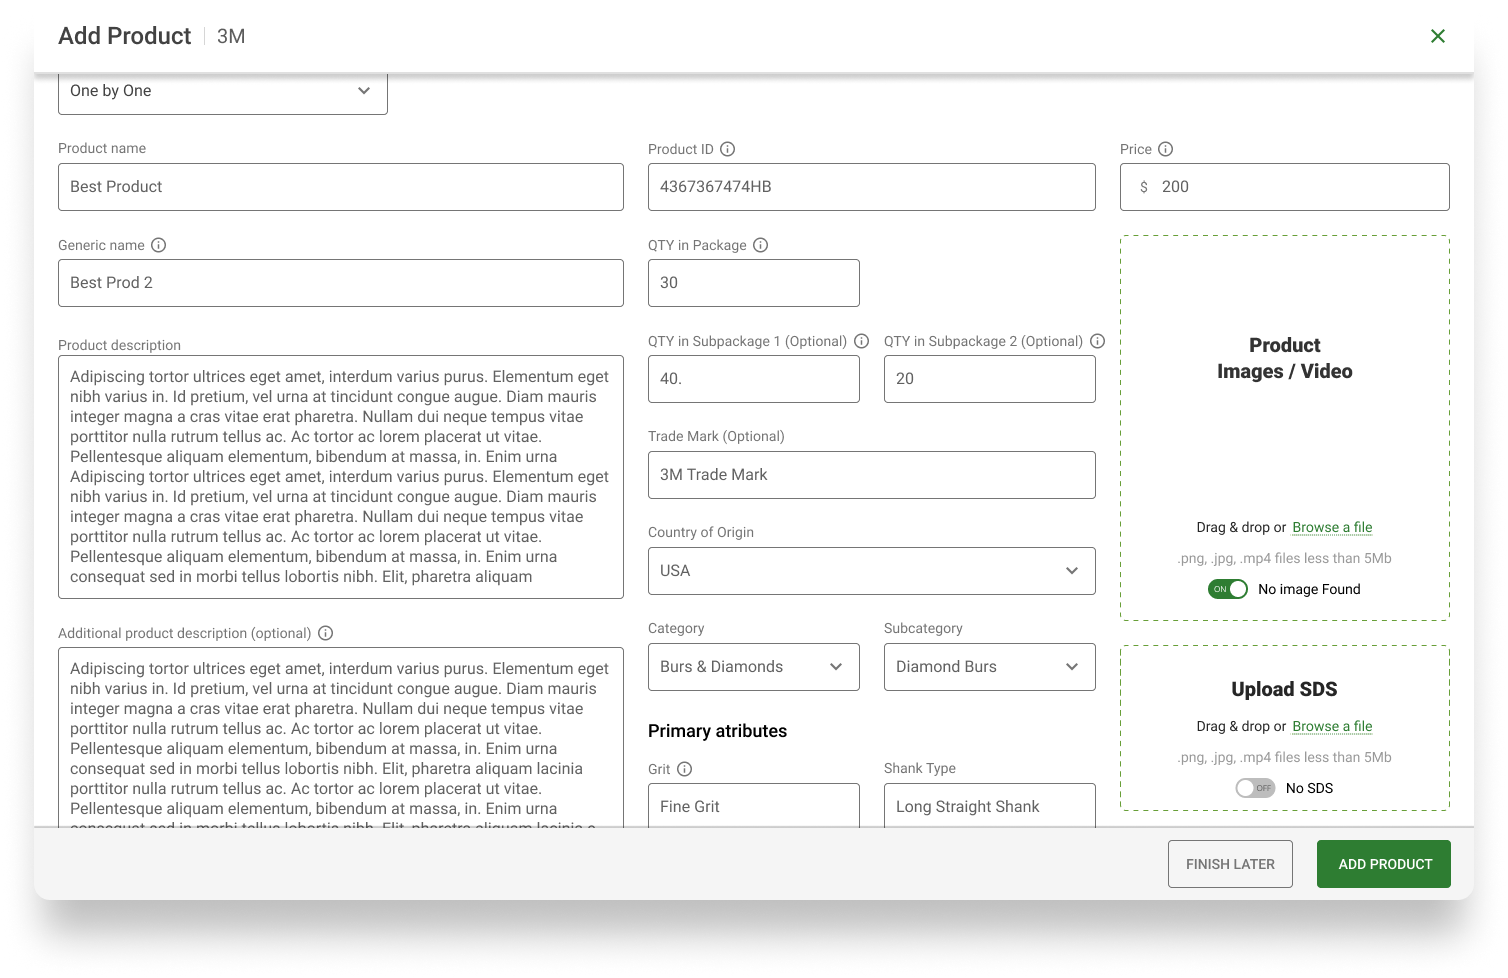Click the Product ID info icon

coord(728,149)
